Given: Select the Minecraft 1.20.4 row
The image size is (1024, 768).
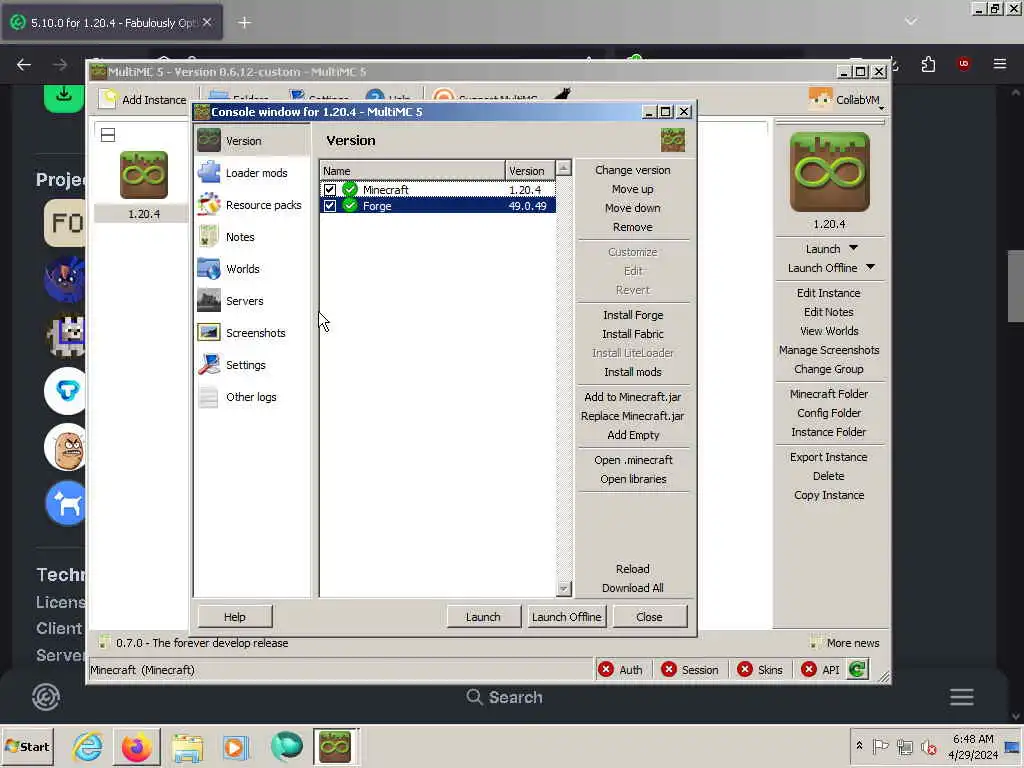Looking at the screenshot, I should (438, 189).
